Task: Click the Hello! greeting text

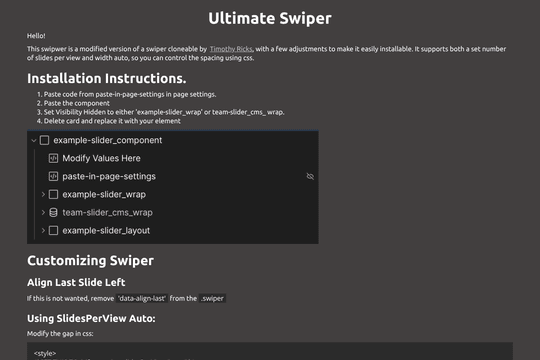Action: [36, 36]
